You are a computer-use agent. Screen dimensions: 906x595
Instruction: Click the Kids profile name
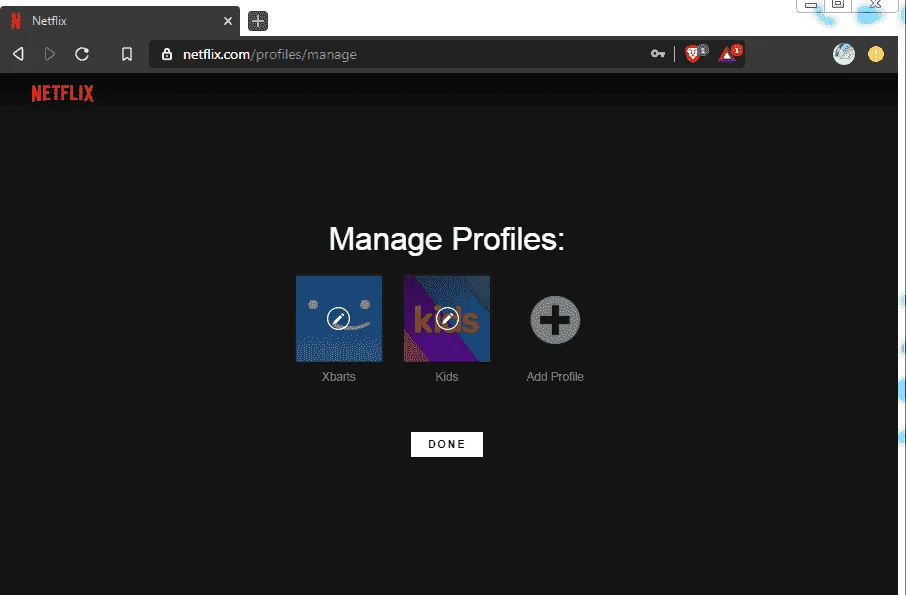coord(447,377)
